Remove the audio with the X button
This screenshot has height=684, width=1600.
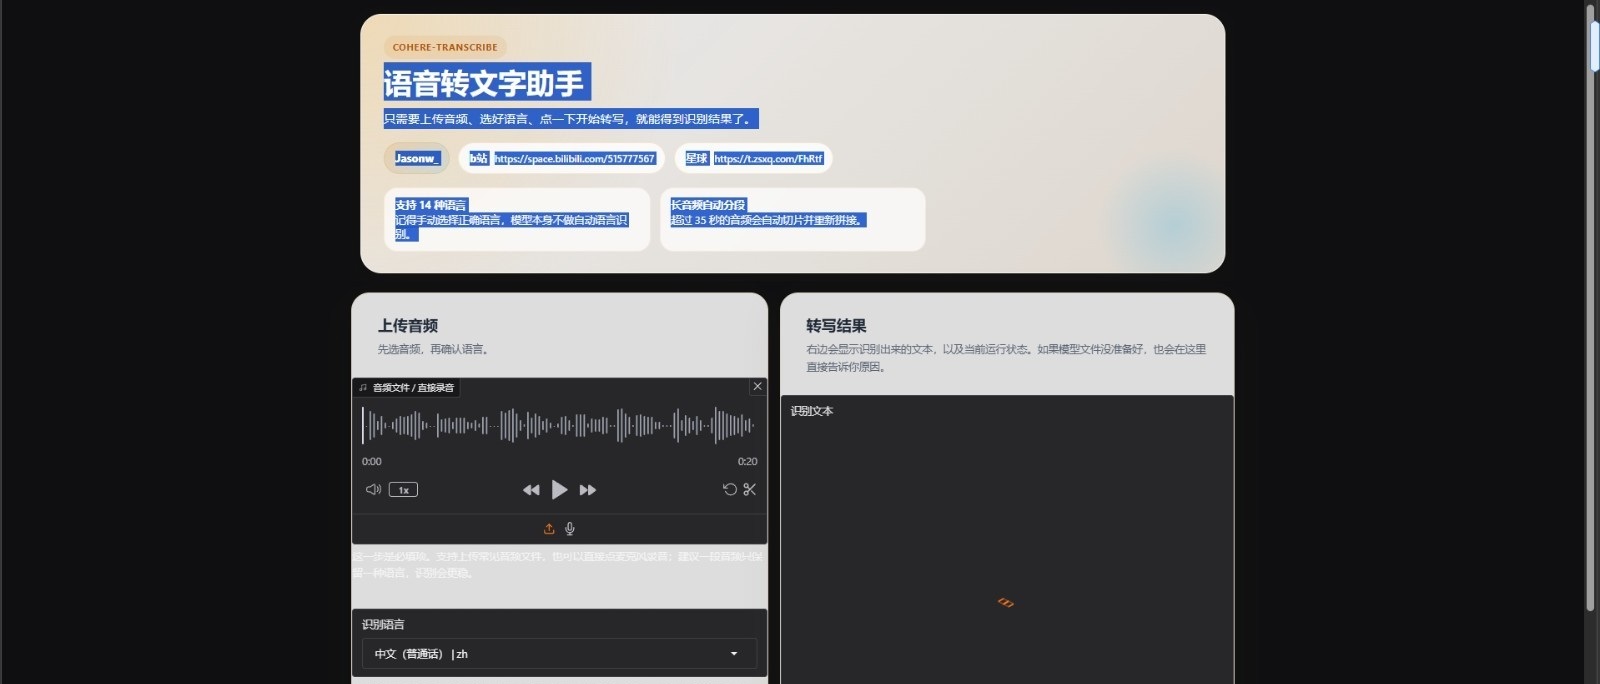pyautogui.click(x=757, y=386)
